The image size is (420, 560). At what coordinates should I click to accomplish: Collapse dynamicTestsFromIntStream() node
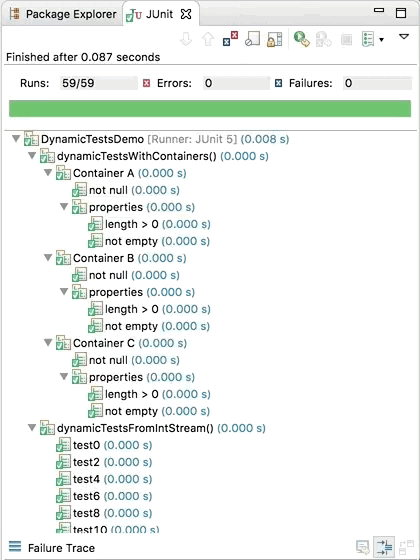(32, 428)
